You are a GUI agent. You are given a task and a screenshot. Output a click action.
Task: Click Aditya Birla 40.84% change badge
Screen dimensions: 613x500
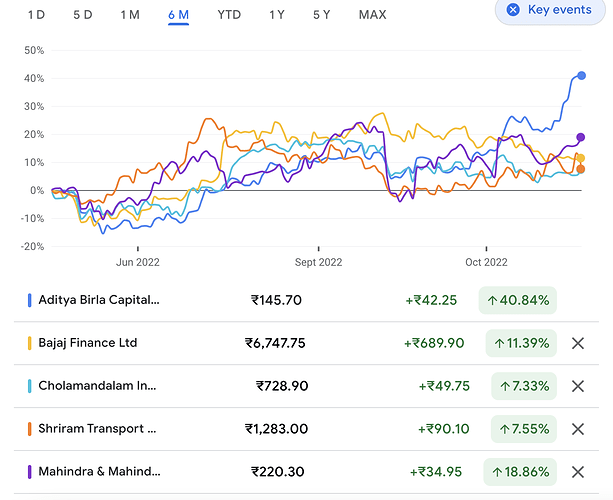pyautogui.click(x=517, y=300)
